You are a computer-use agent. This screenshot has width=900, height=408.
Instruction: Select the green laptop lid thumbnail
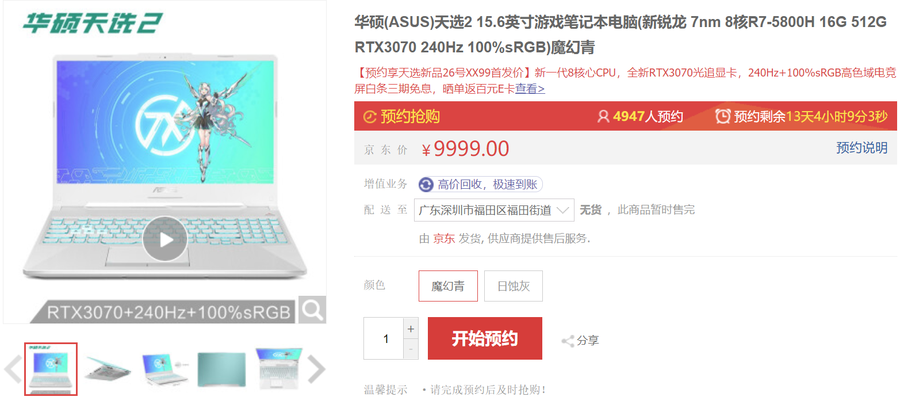[x=222, y=369]
